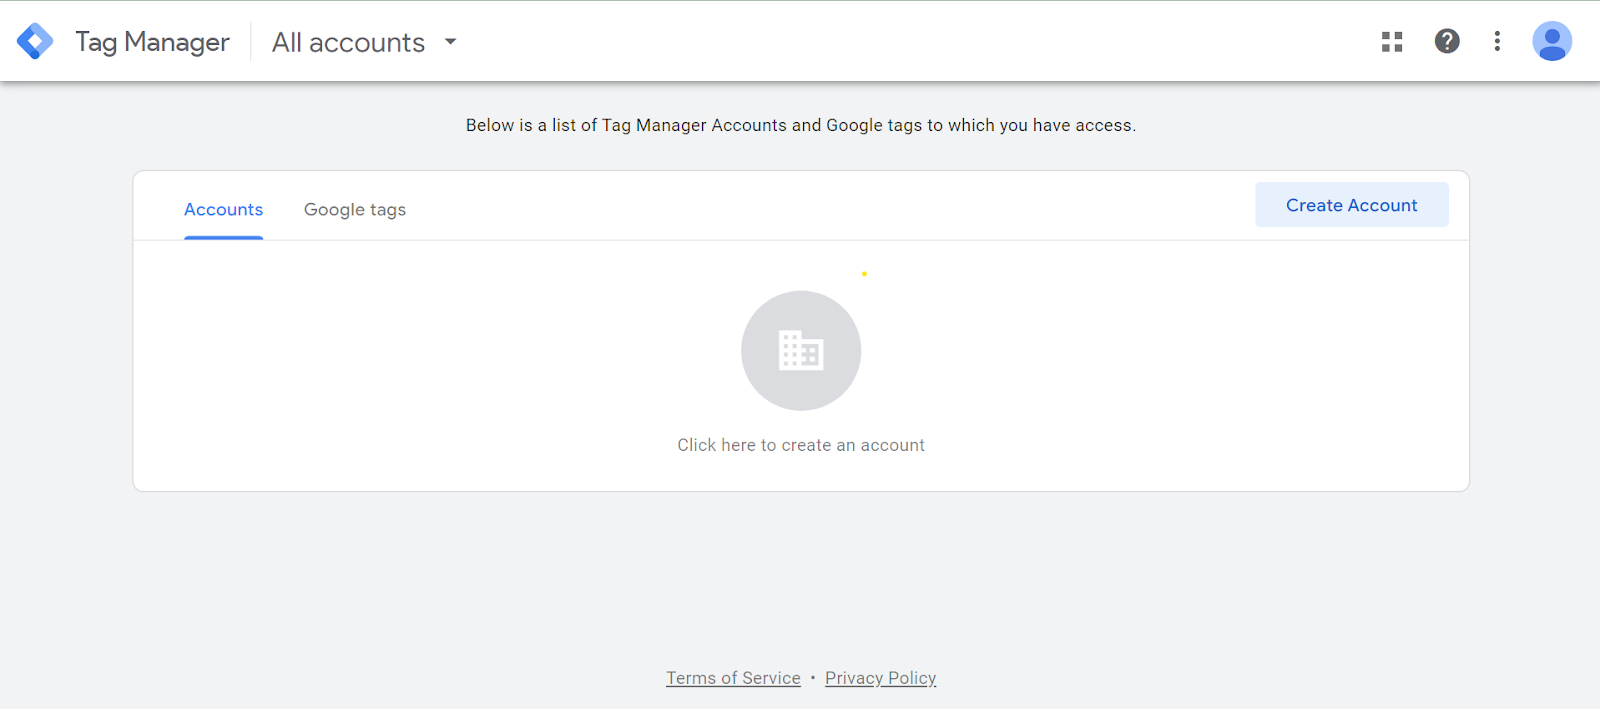Click the Create Account button
The width and height of the screenshot is (1600, 709).
[x=1352, y=205]
